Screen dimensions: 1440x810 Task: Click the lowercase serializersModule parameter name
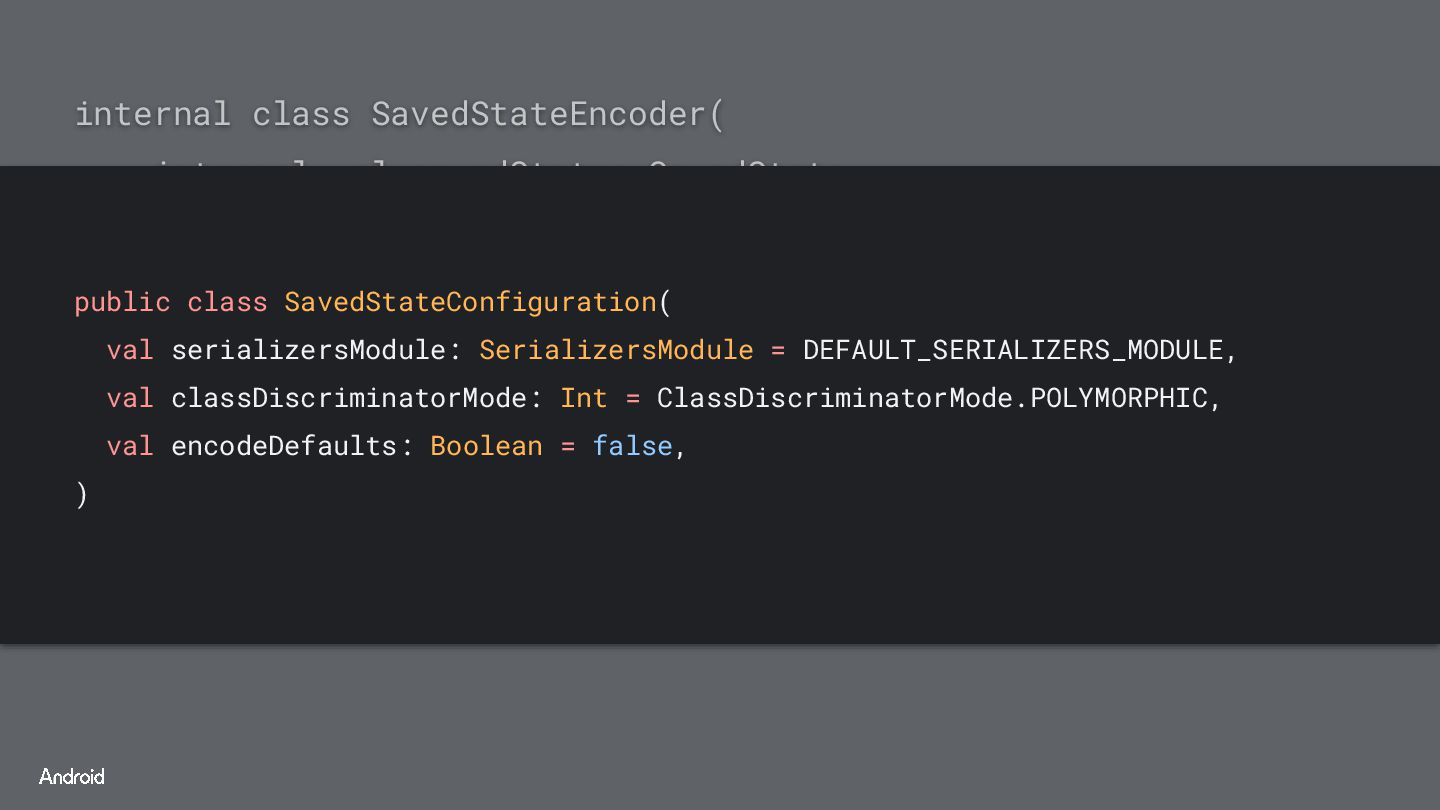pyautogui.click(x=308, y=350)
